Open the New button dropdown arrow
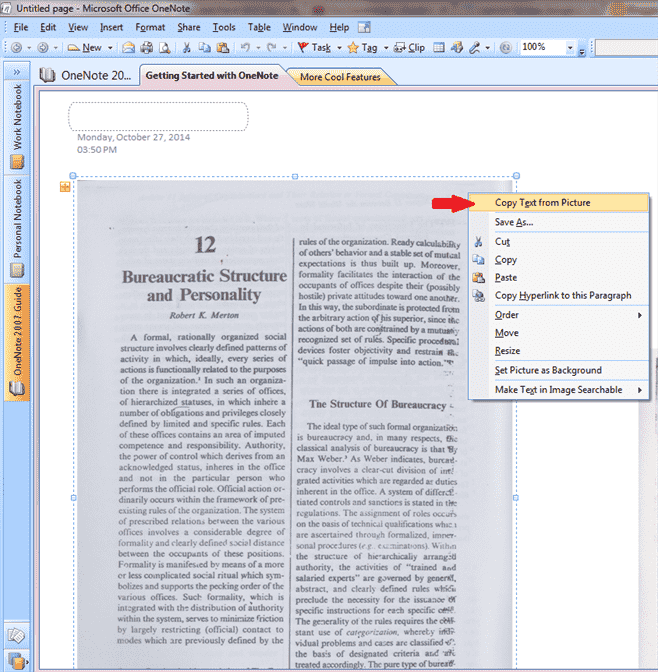Screen dimensions: 658x672 click(110, 48)
